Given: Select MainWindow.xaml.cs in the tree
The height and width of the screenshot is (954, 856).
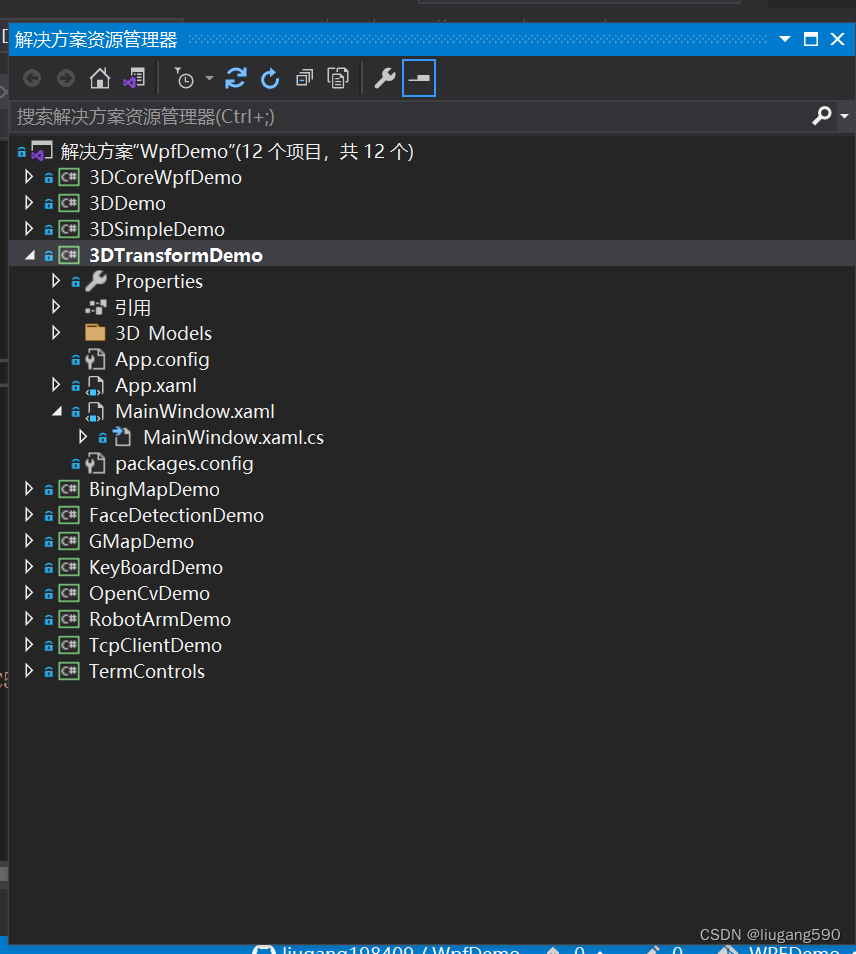Looking at the screenshot, I should (x=233, y=437).
